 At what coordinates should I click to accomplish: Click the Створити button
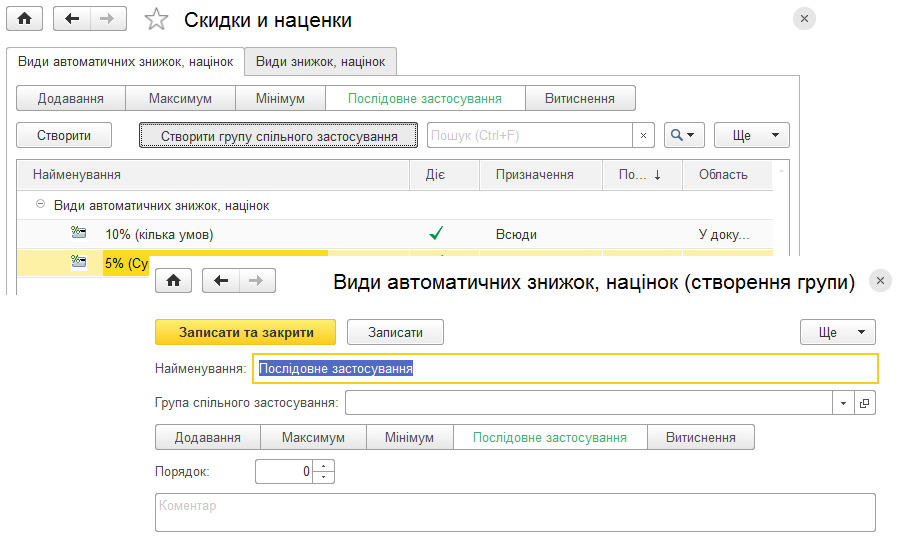coord(64,135)
